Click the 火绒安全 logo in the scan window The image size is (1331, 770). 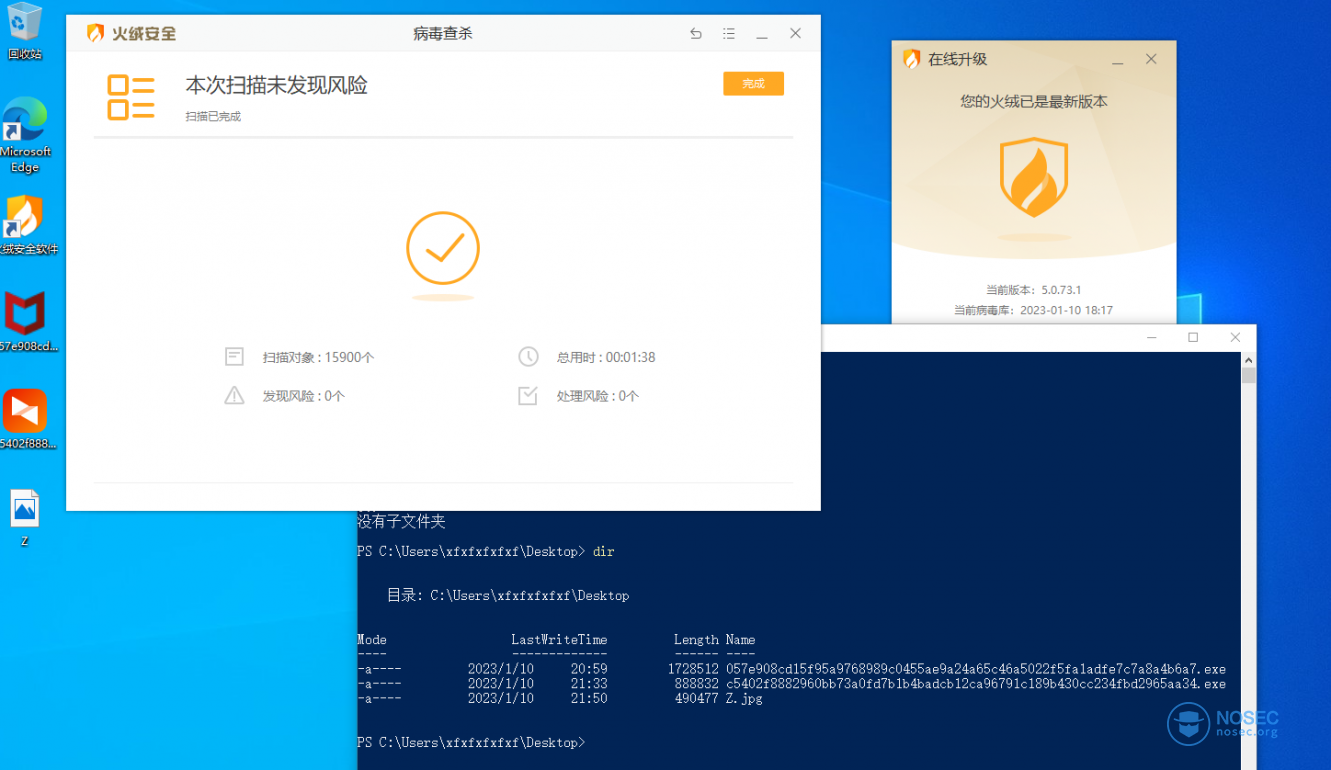131,33
